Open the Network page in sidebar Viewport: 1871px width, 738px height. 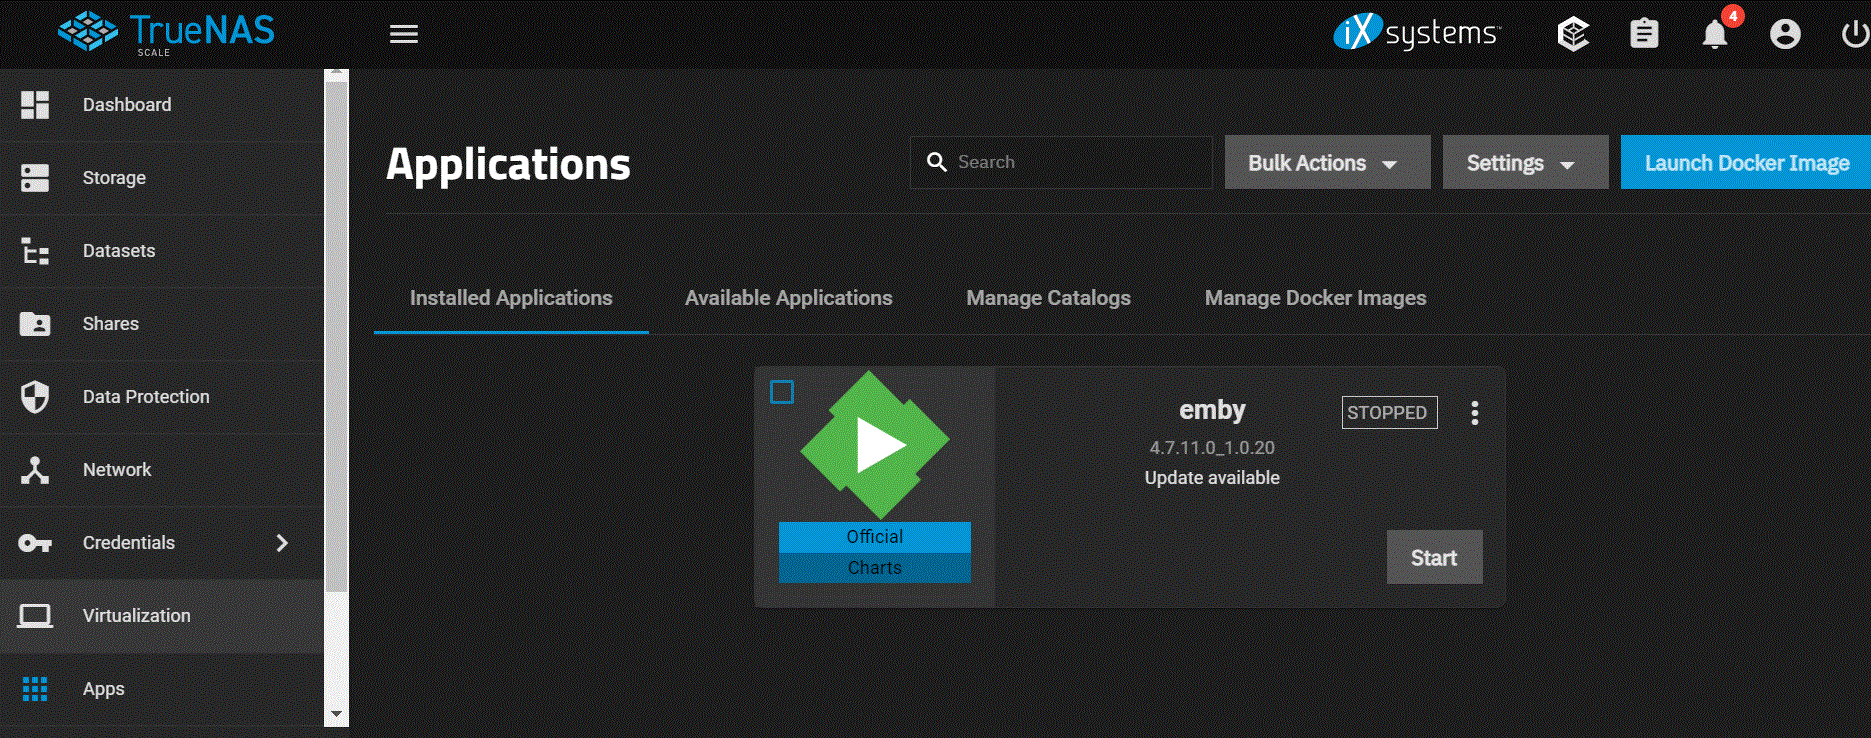[x=117, y=470]
